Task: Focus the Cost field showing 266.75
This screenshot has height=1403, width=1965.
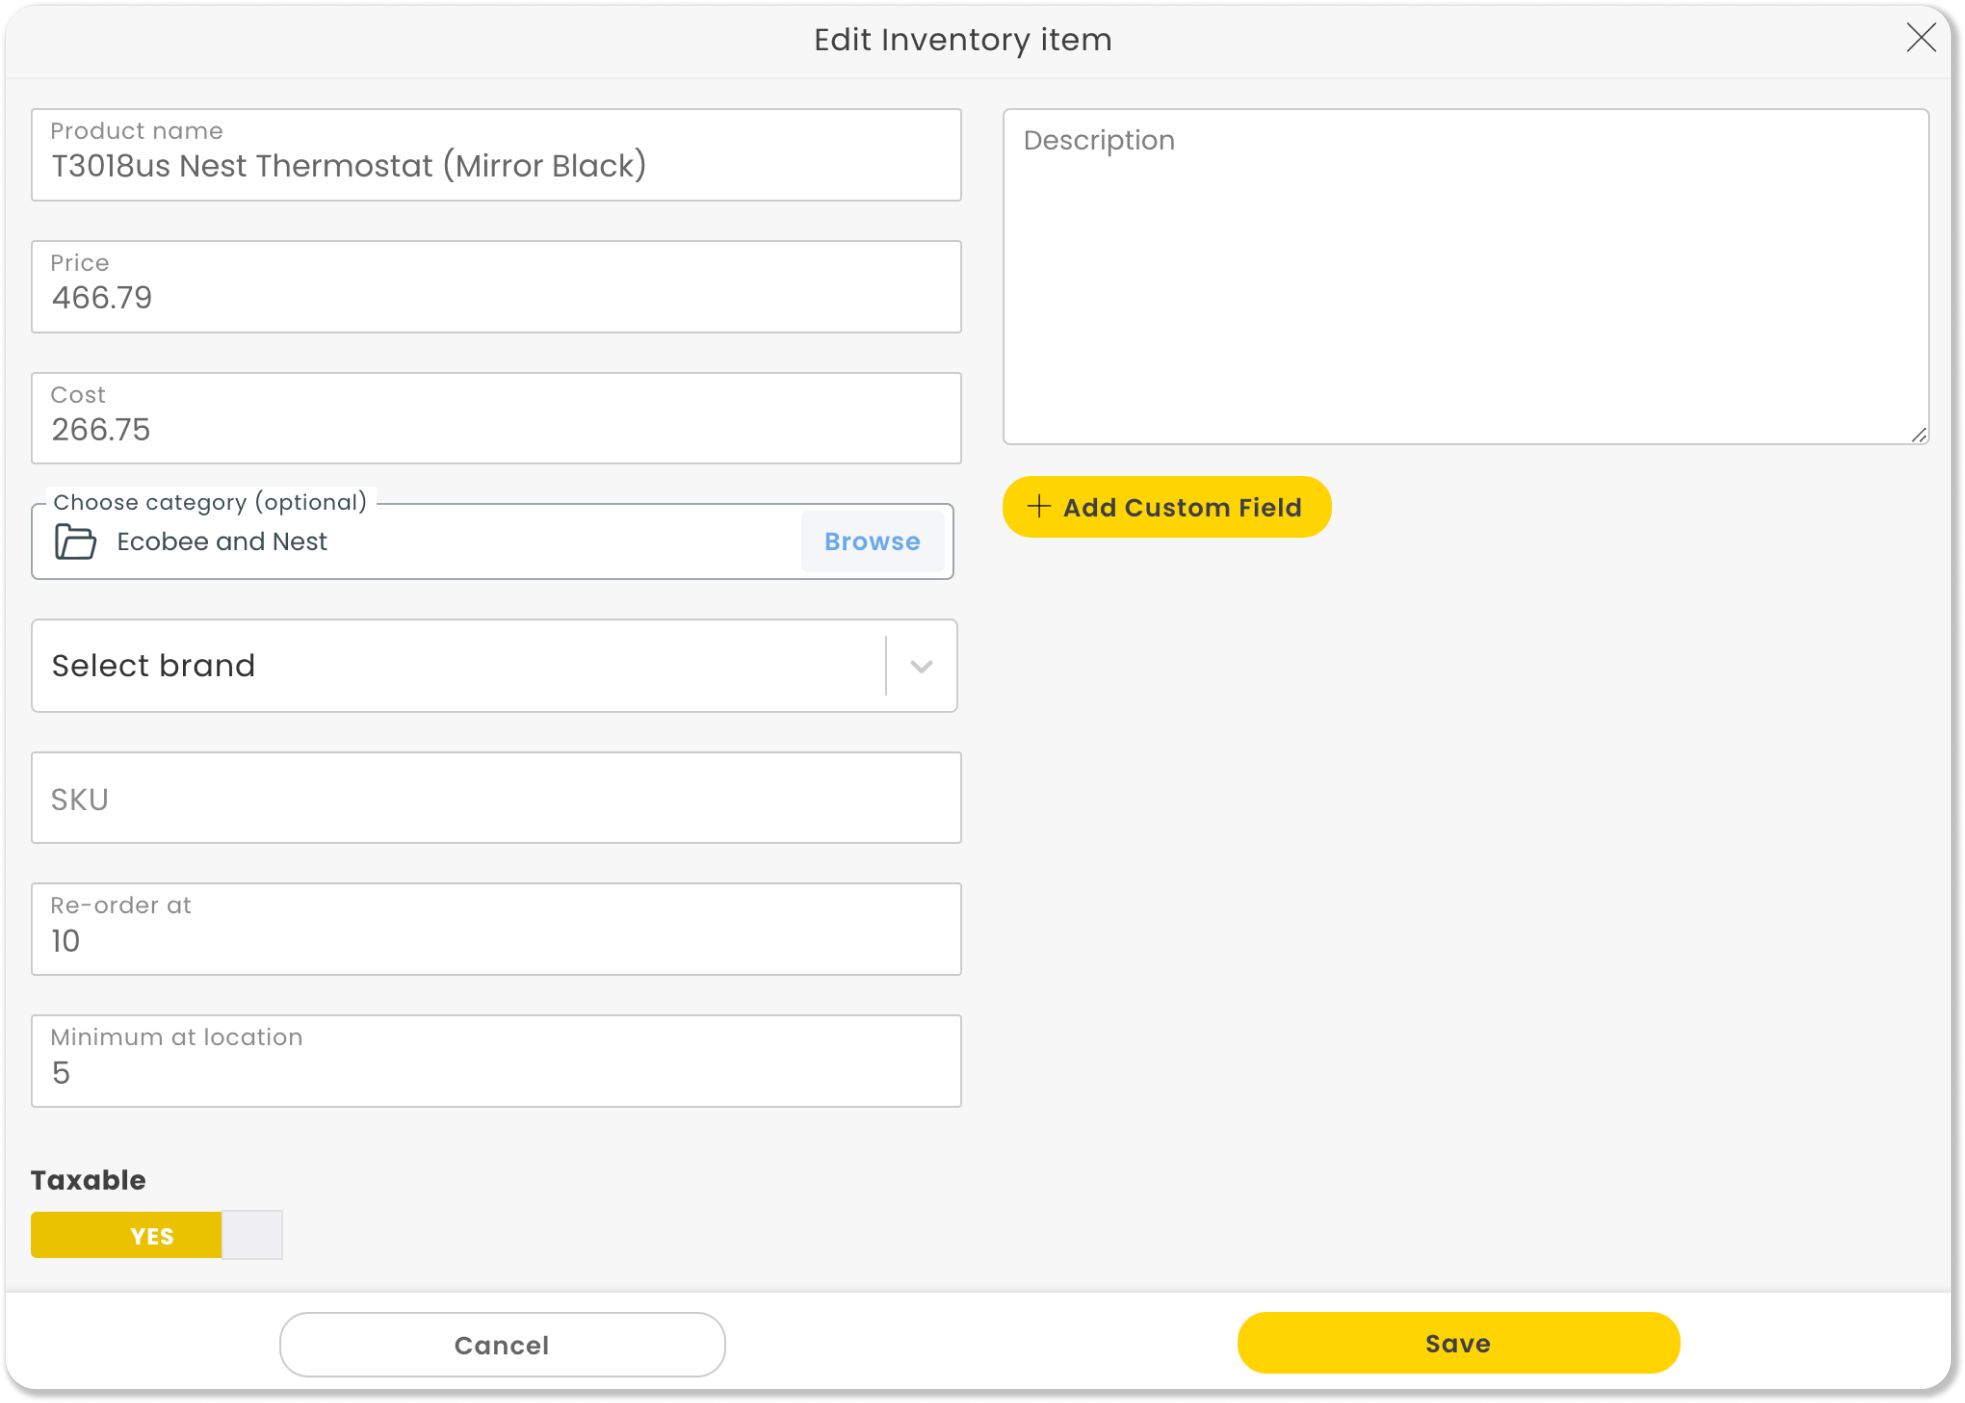Action: point(497,418)
